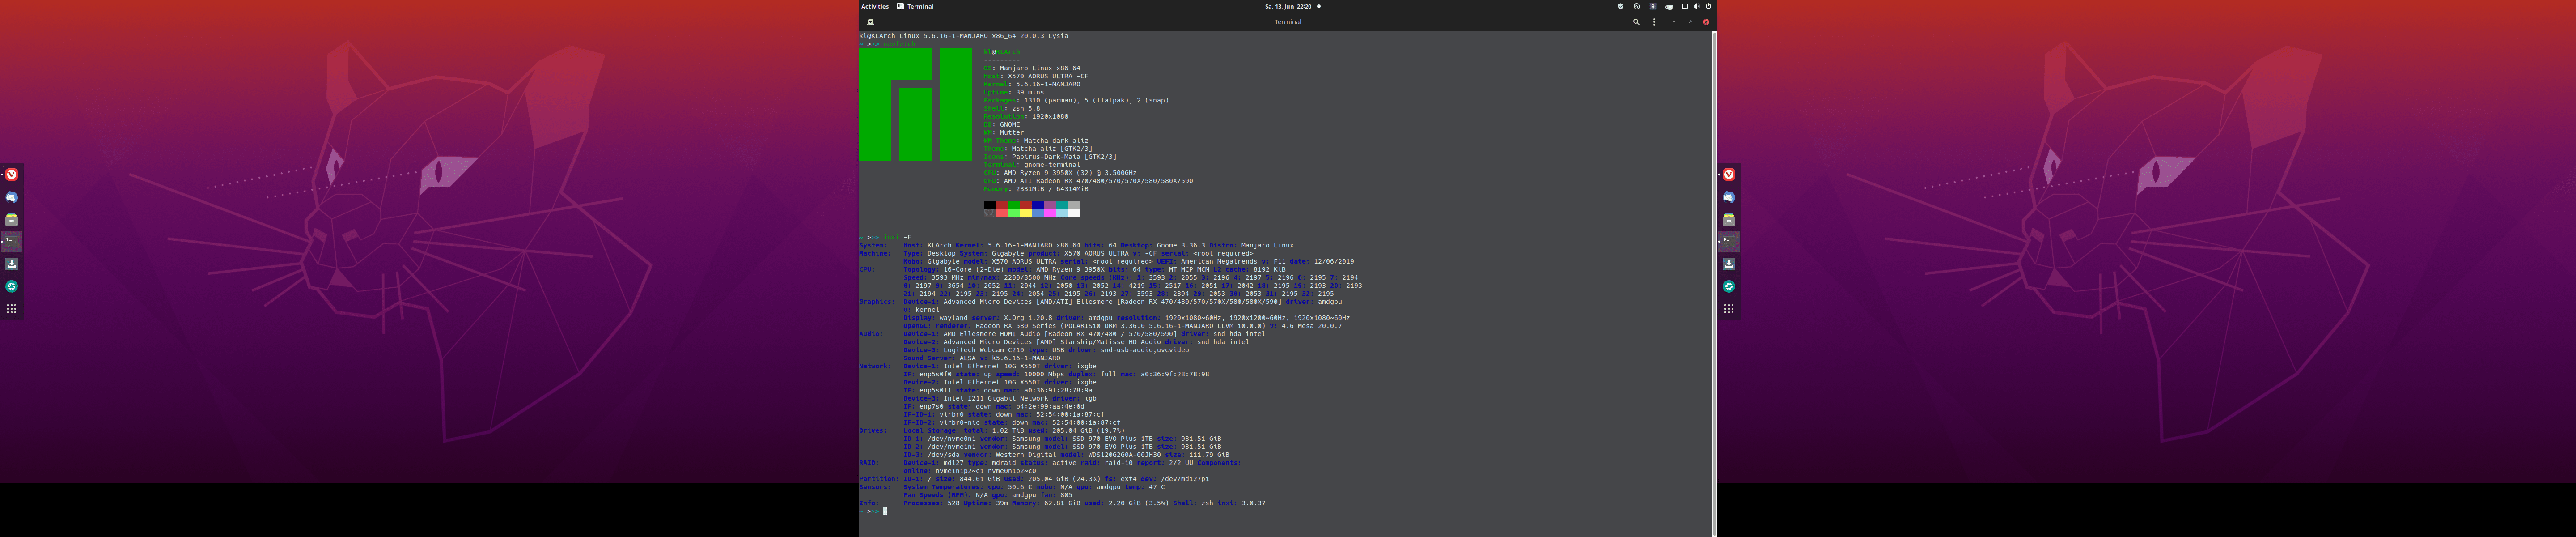Open the teal shutter app in left monitor dock

[x=12, y=286]
